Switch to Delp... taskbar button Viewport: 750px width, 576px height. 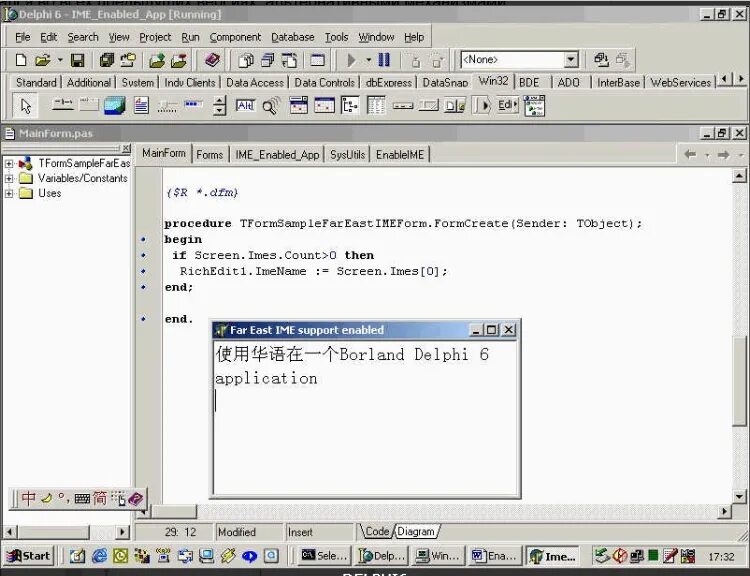381,556
